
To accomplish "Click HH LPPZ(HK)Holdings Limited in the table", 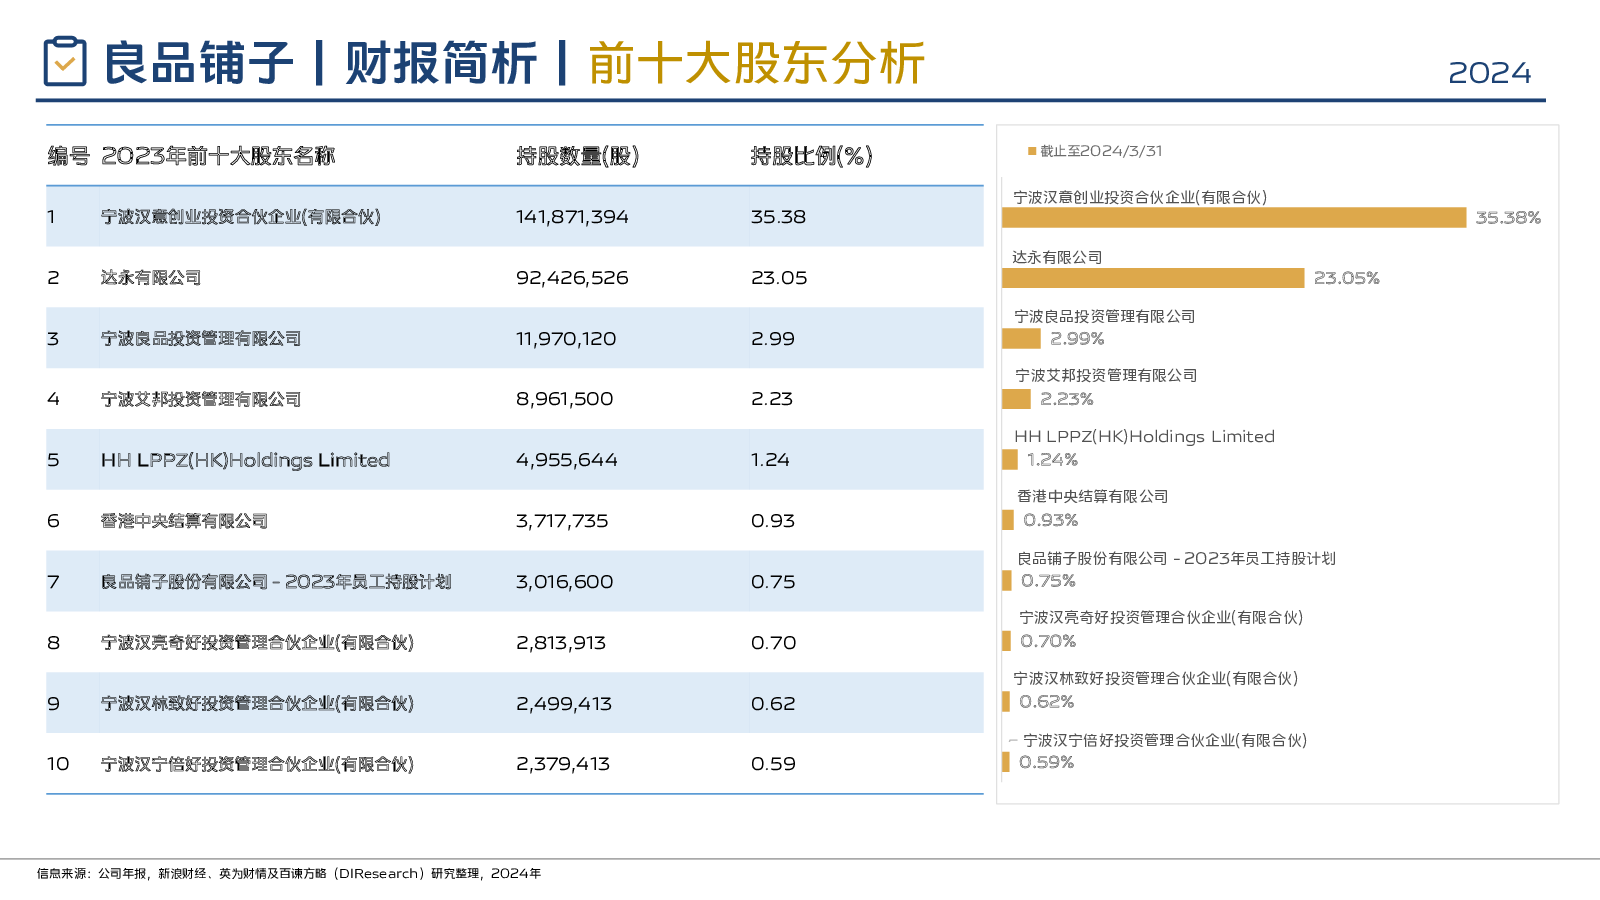I will [245, 460].
